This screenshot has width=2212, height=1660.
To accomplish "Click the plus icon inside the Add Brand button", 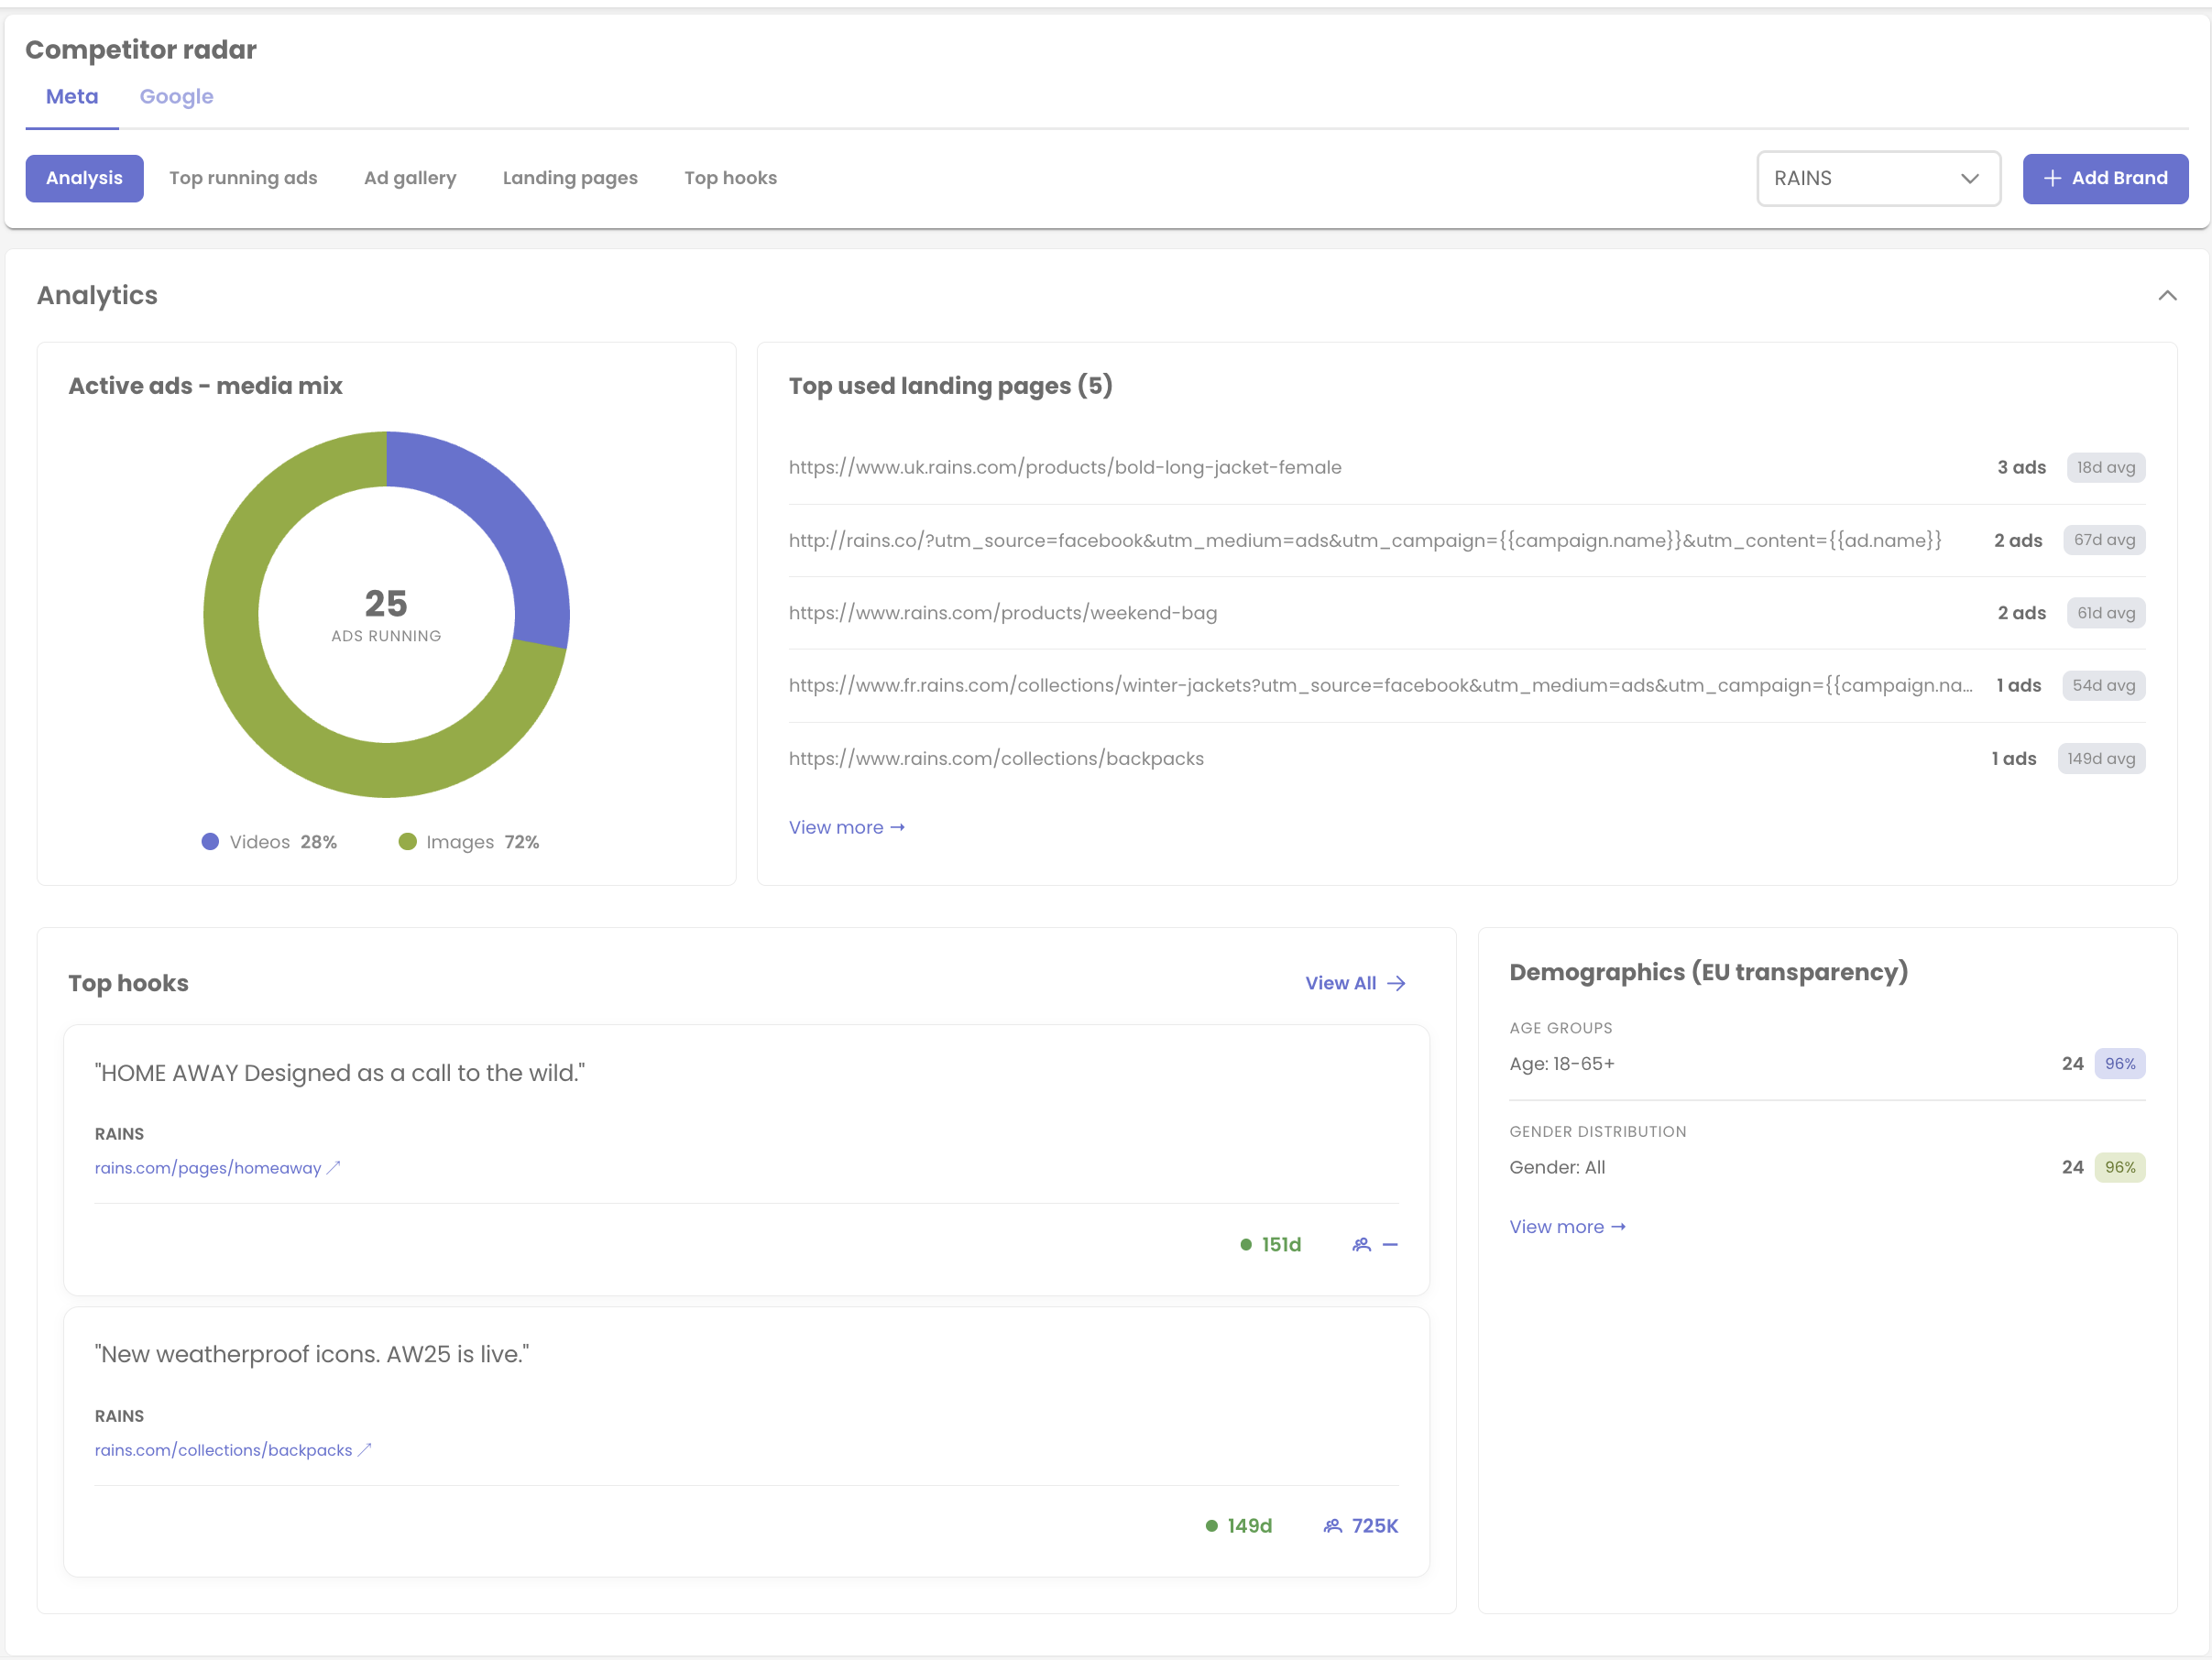I will pos(2052,178).
